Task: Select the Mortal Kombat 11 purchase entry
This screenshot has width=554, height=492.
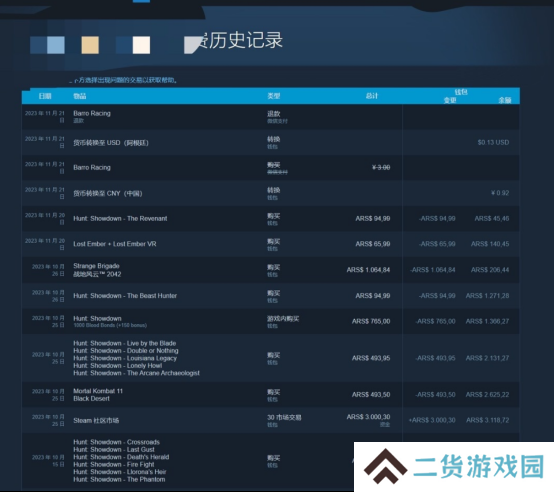Action: (271, 395)
